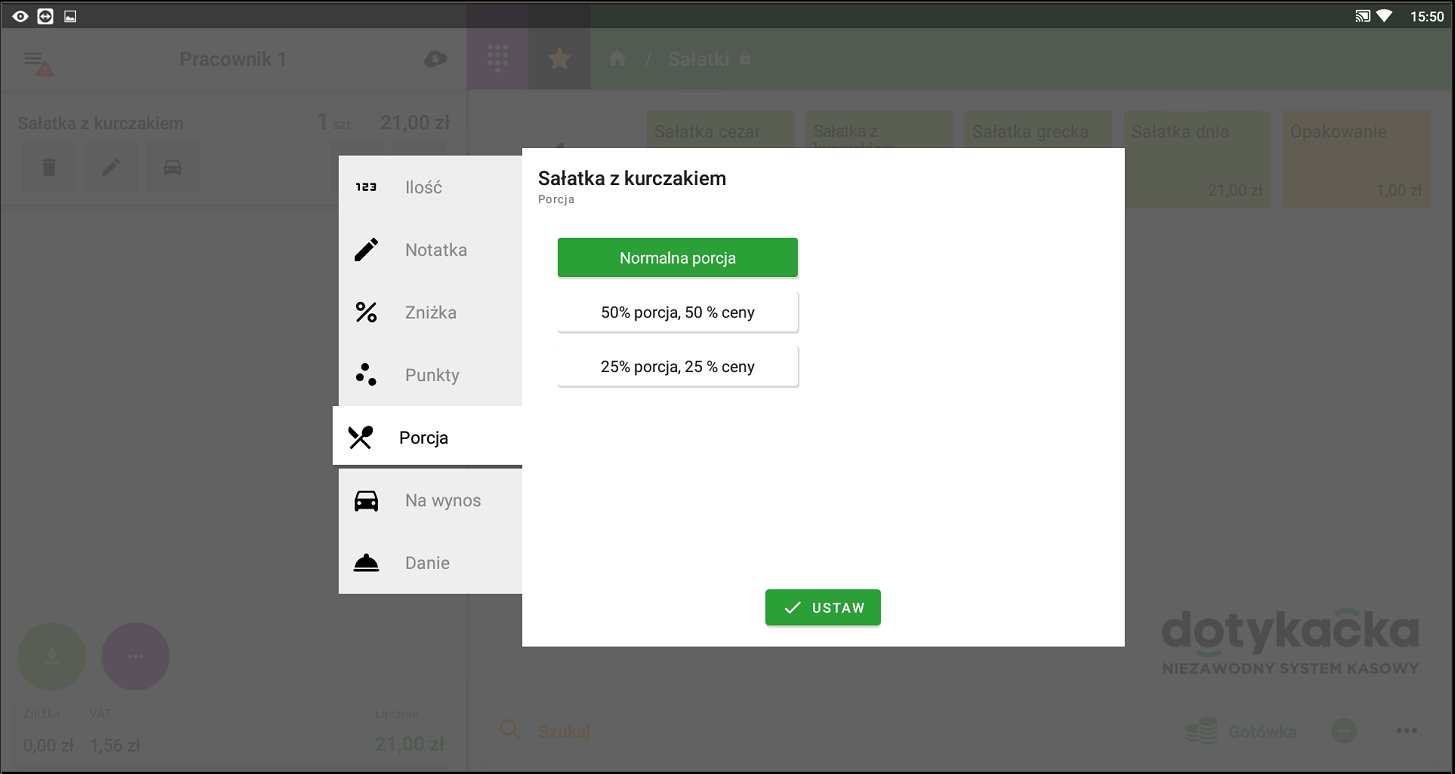Image resolution: width=1455 pixels, height=774 pixels.
Task: Select the Sałatka dnia product tile
Action: (x=1196, y=160)
